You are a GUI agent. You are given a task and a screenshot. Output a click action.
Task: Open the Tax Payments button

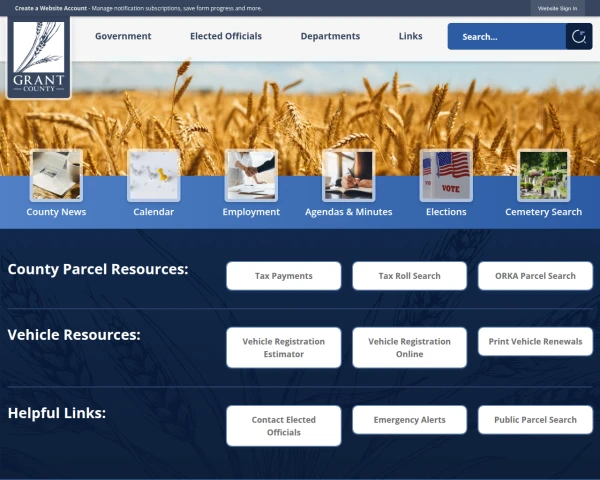point(284,276)
